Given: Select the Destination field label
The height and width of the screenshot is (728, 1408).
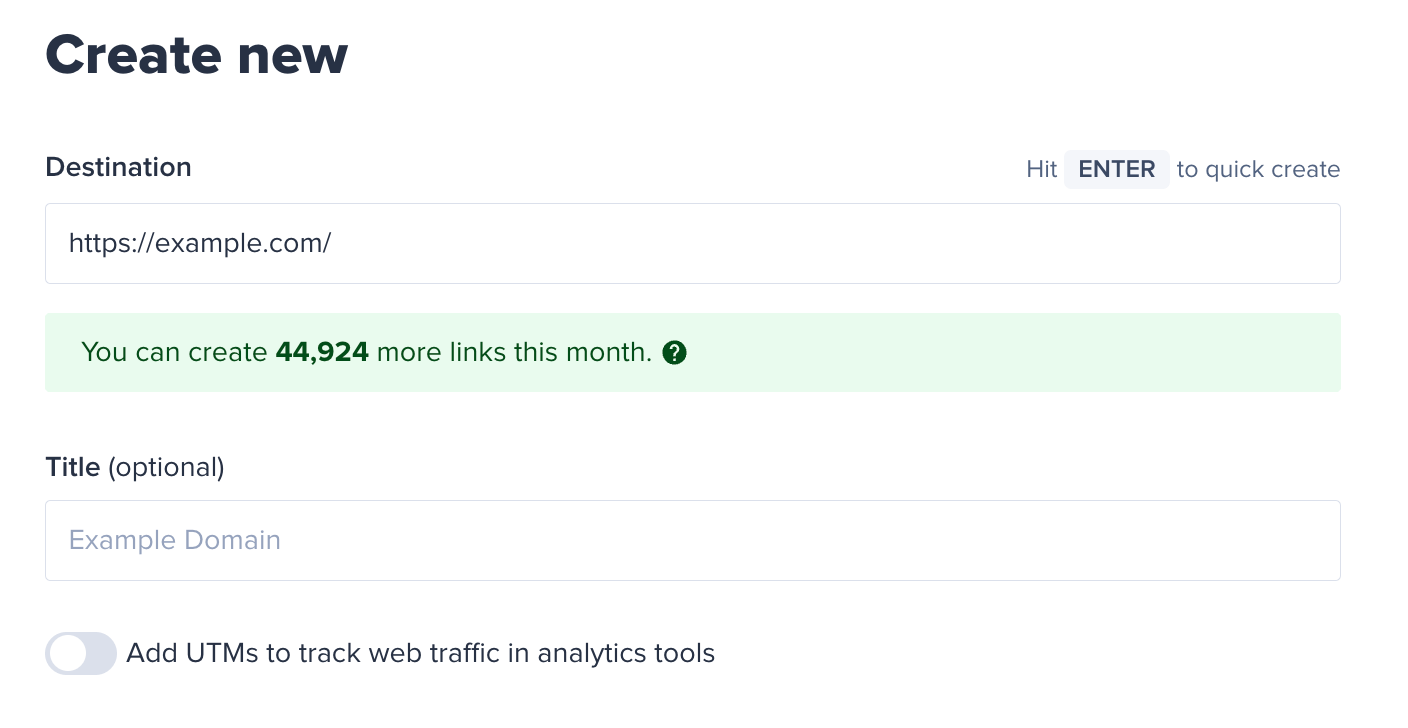Looking at the screenshot, I should [118, 167].
